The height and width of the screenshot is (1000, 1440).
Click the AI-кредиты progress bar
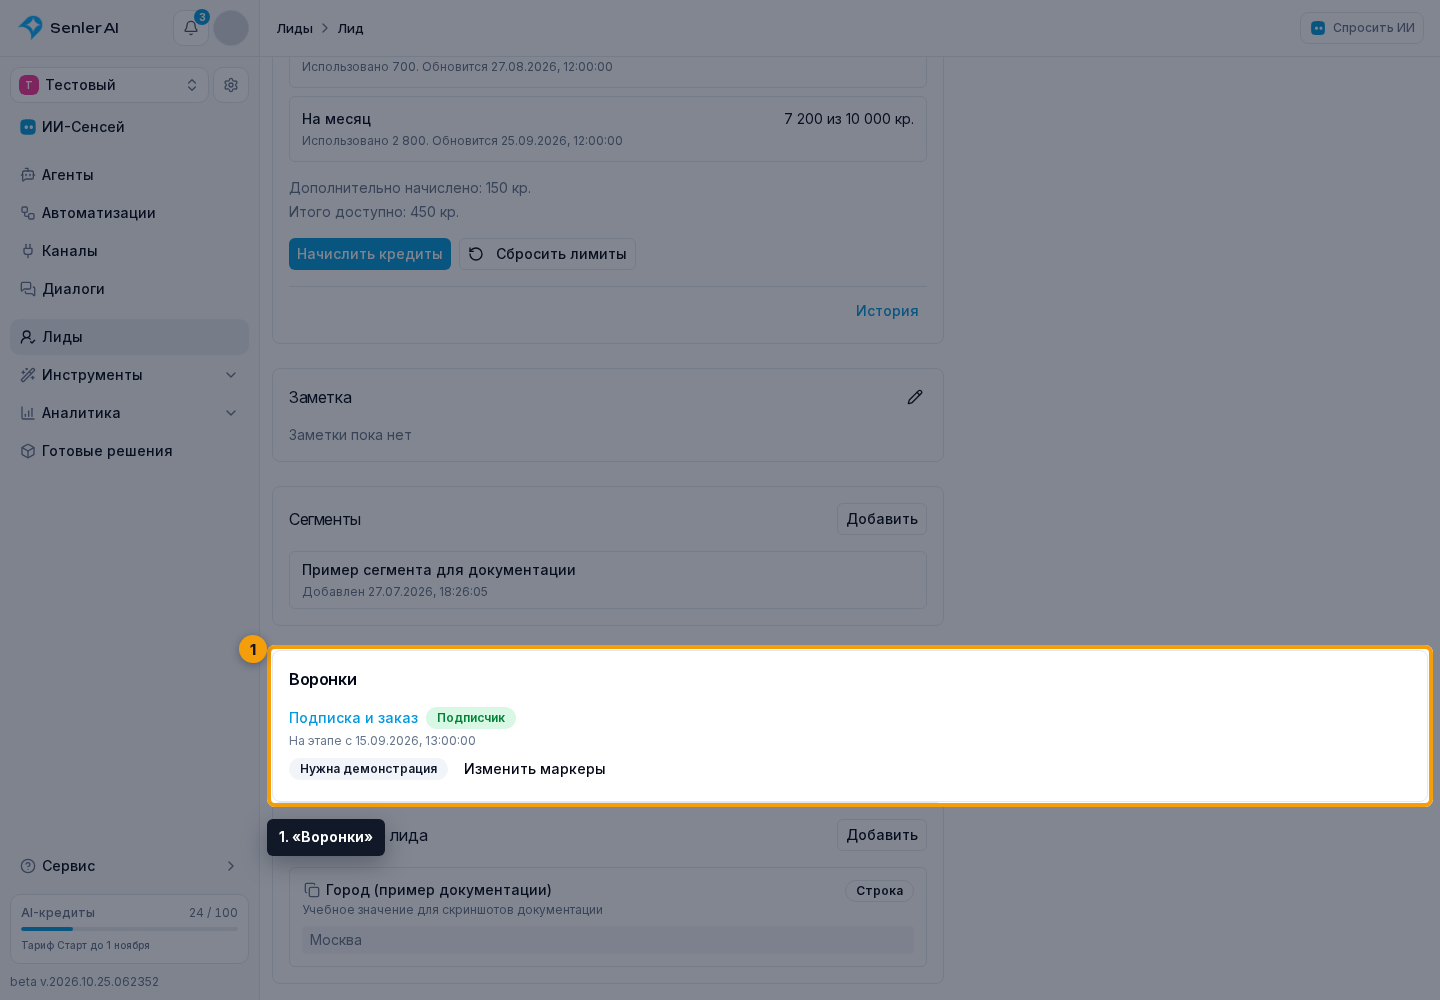pos(129,929)
